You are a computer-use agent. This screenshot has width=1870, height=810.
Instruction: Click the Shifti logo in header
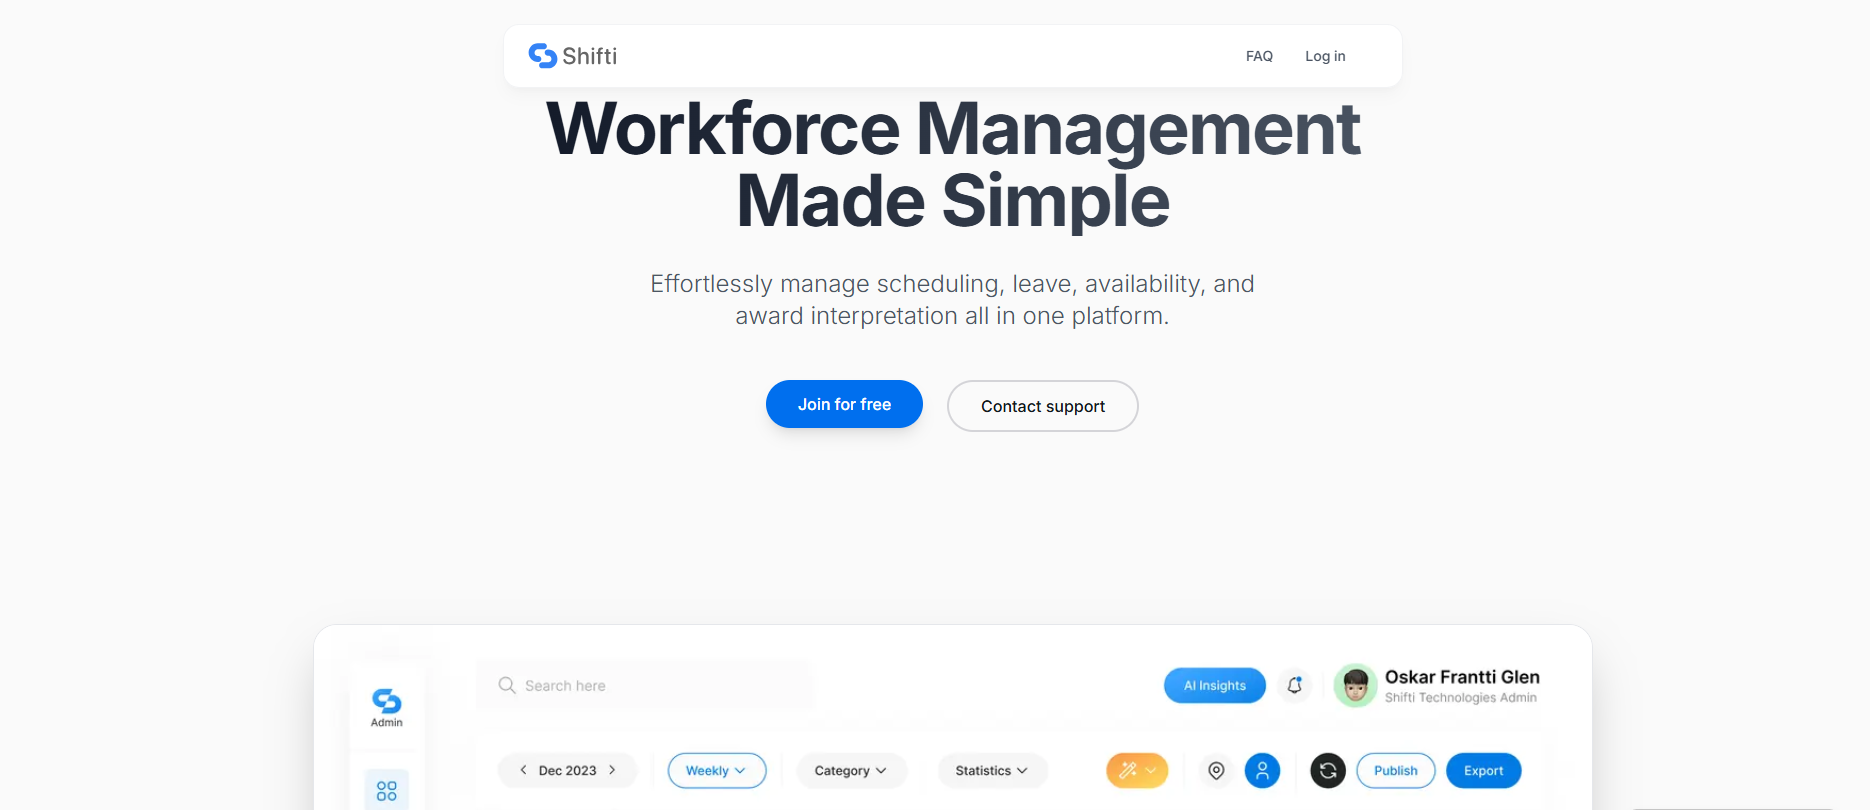pos(573,56)
